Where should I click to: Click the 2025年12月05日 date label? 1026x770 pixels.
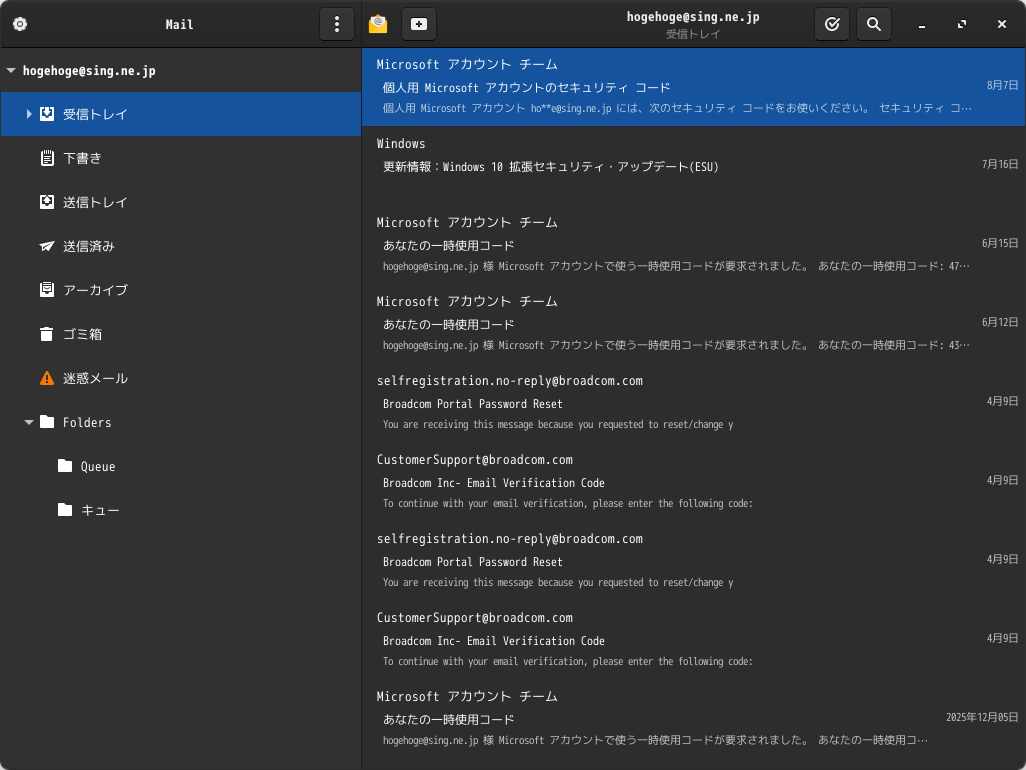(x=982, y=717)
